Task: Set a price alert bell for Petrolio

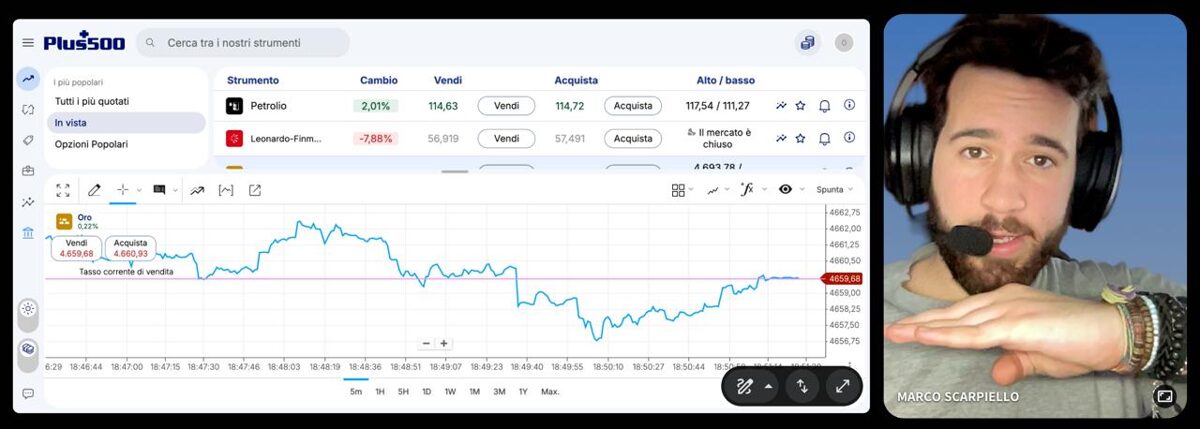Action: [825, 105]
